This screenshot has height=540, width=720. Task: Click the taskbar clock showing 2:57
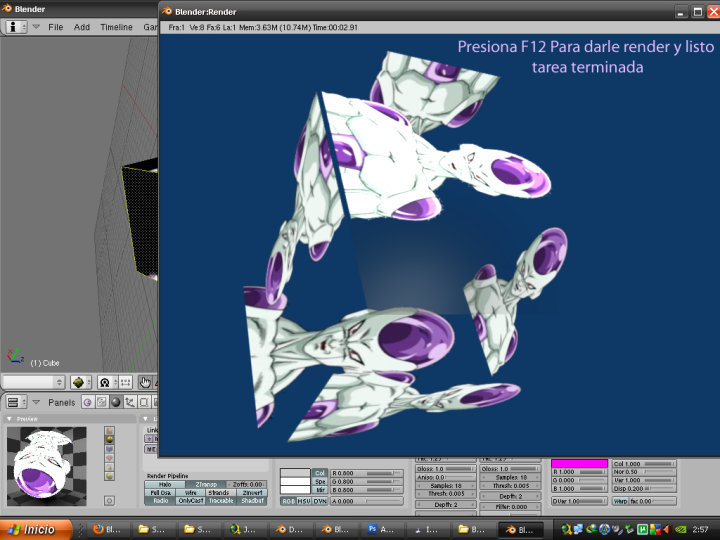coord(700,529)
